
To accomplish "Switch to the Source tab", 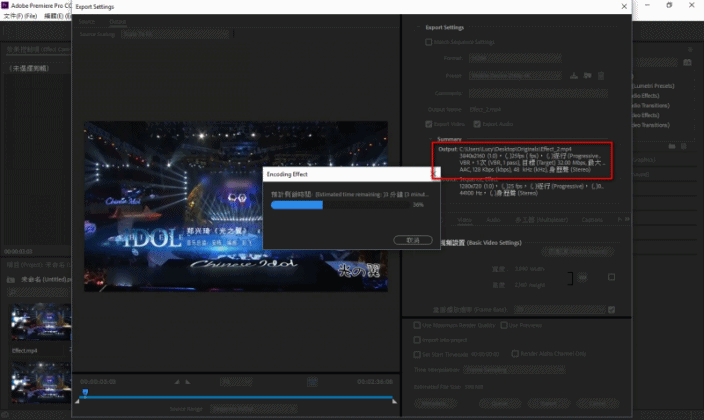I will click(x=87, y=22).
